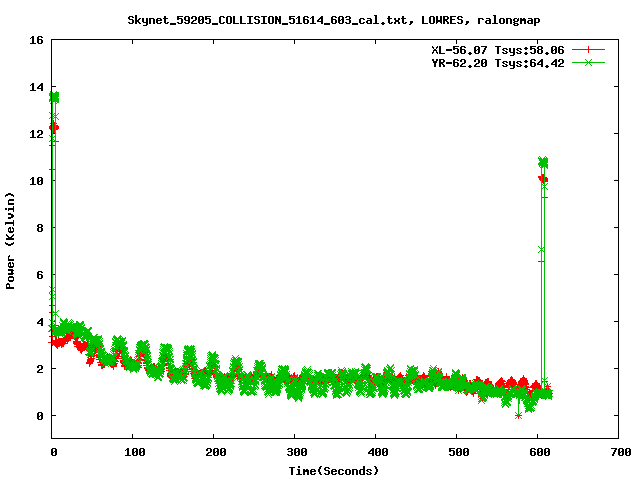The height and width of the screenshot is (480, 640).
Task: Click the outlier data point at zero Kelvin
Action: (x=518, y=416)
